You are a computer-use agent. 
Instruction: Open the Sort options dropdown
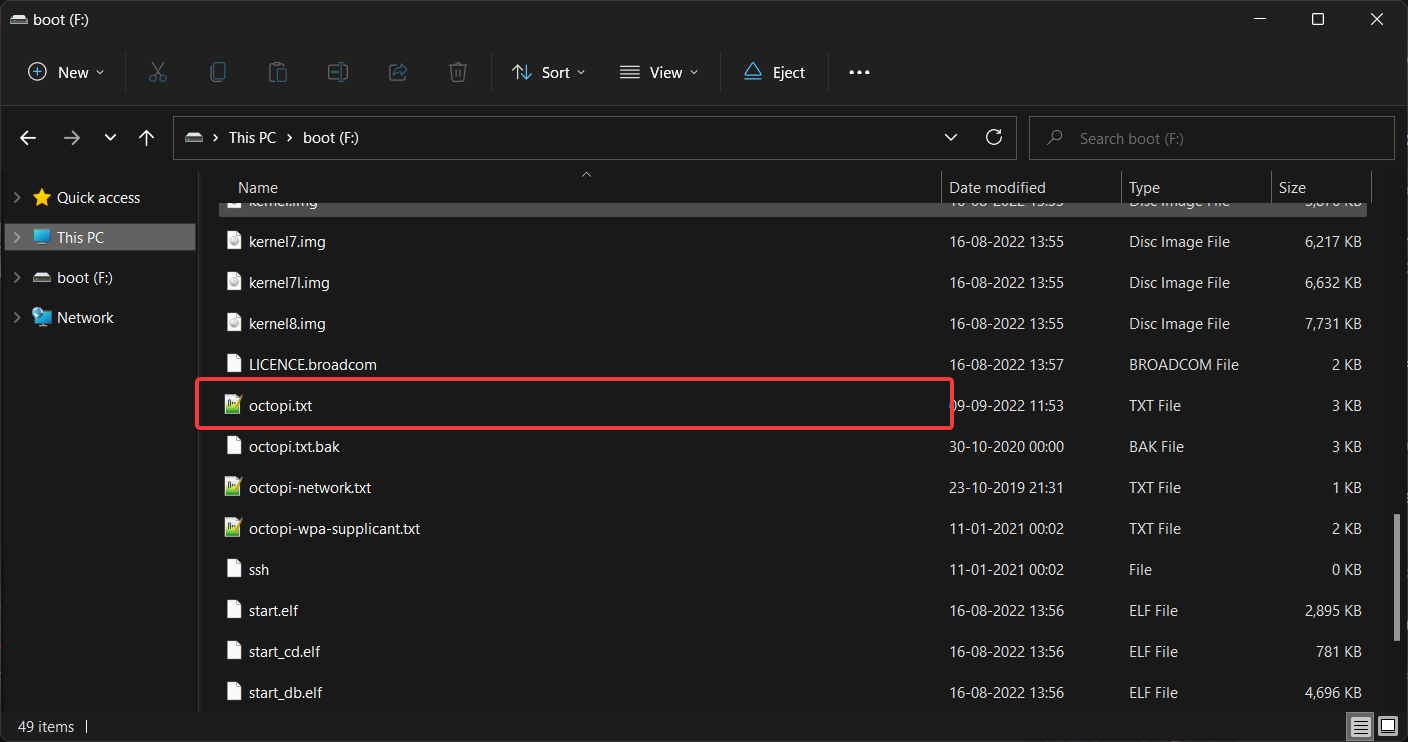[x=548, y=72]
